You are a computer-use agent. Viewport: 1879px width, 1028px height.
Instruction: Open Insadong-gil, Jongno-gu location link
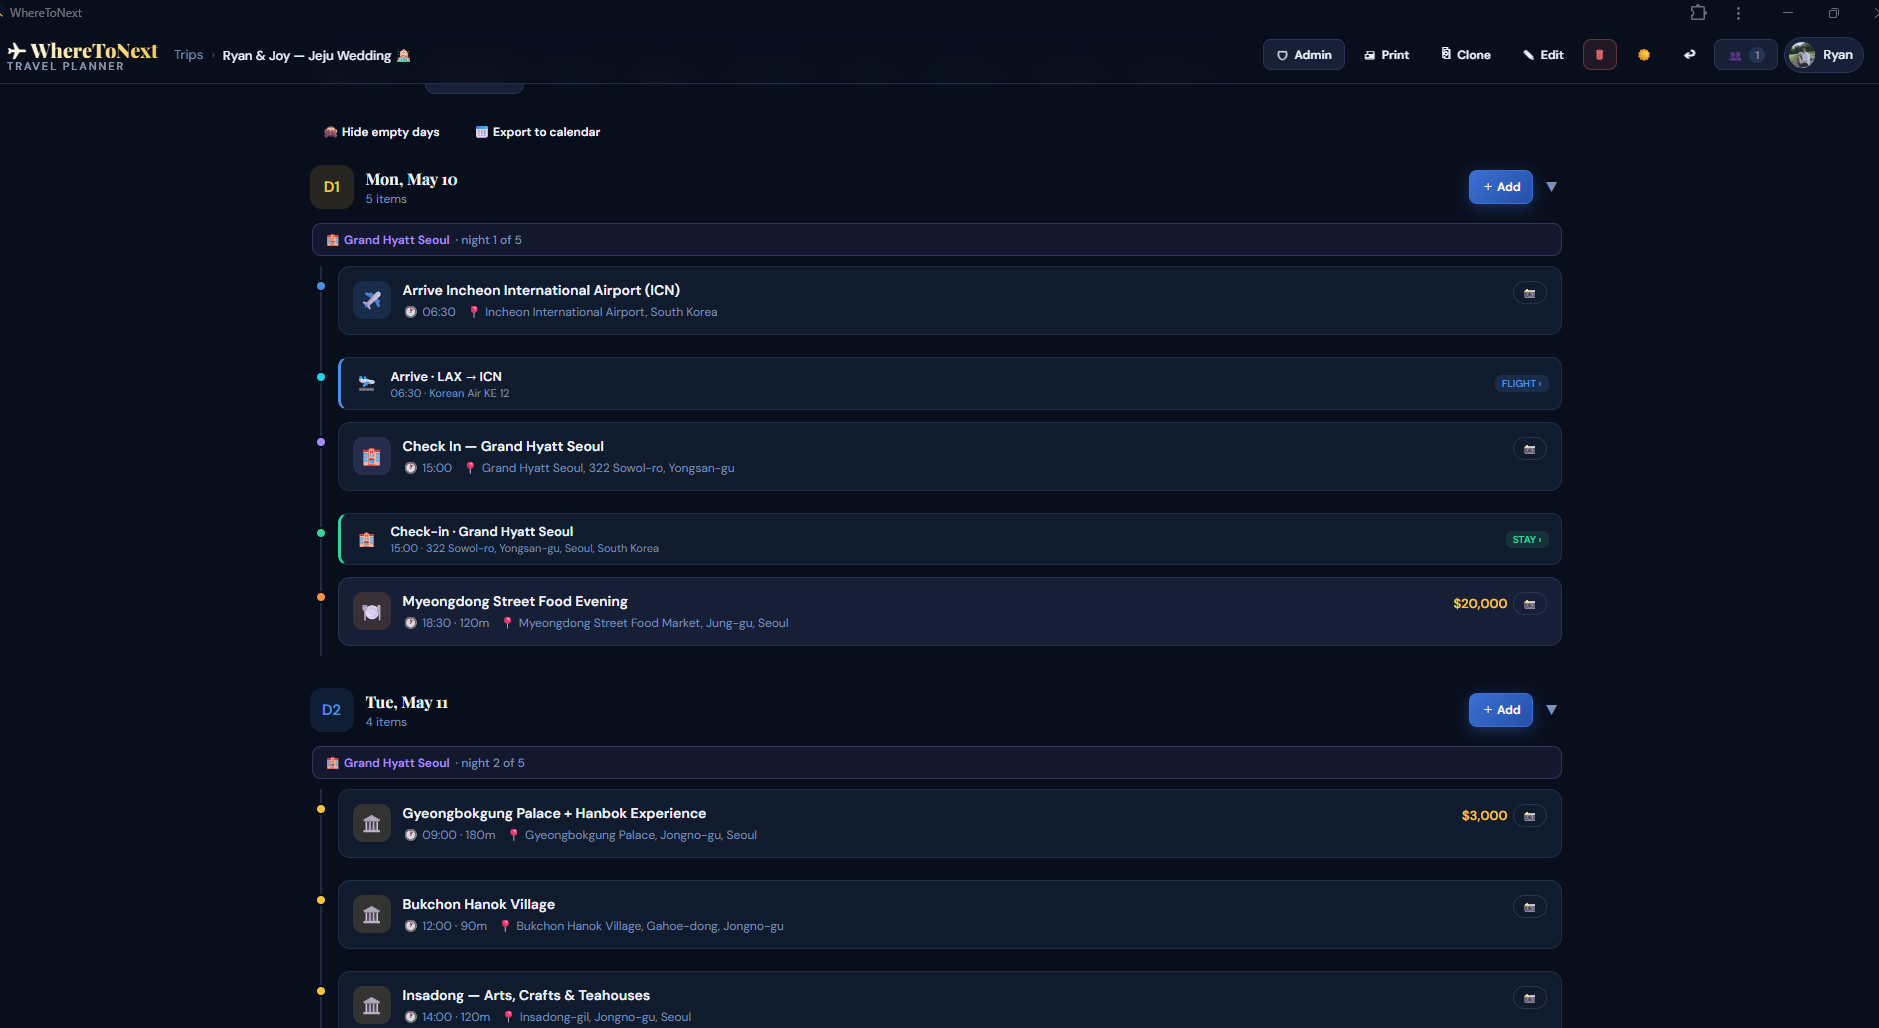tap(605, 1017)
